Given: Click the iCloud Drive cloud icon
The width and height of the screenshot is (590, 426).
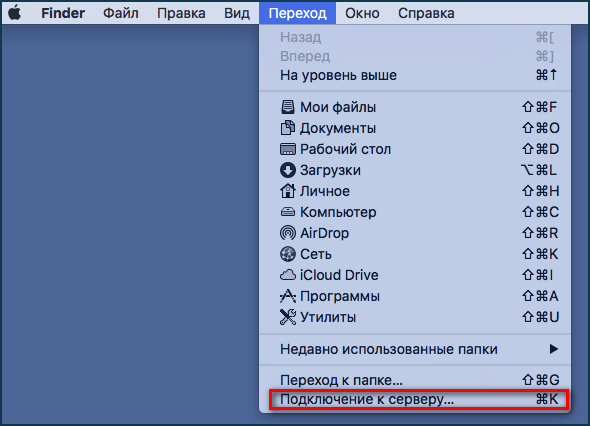Looking at the screenshot, I should click(288, 275).
